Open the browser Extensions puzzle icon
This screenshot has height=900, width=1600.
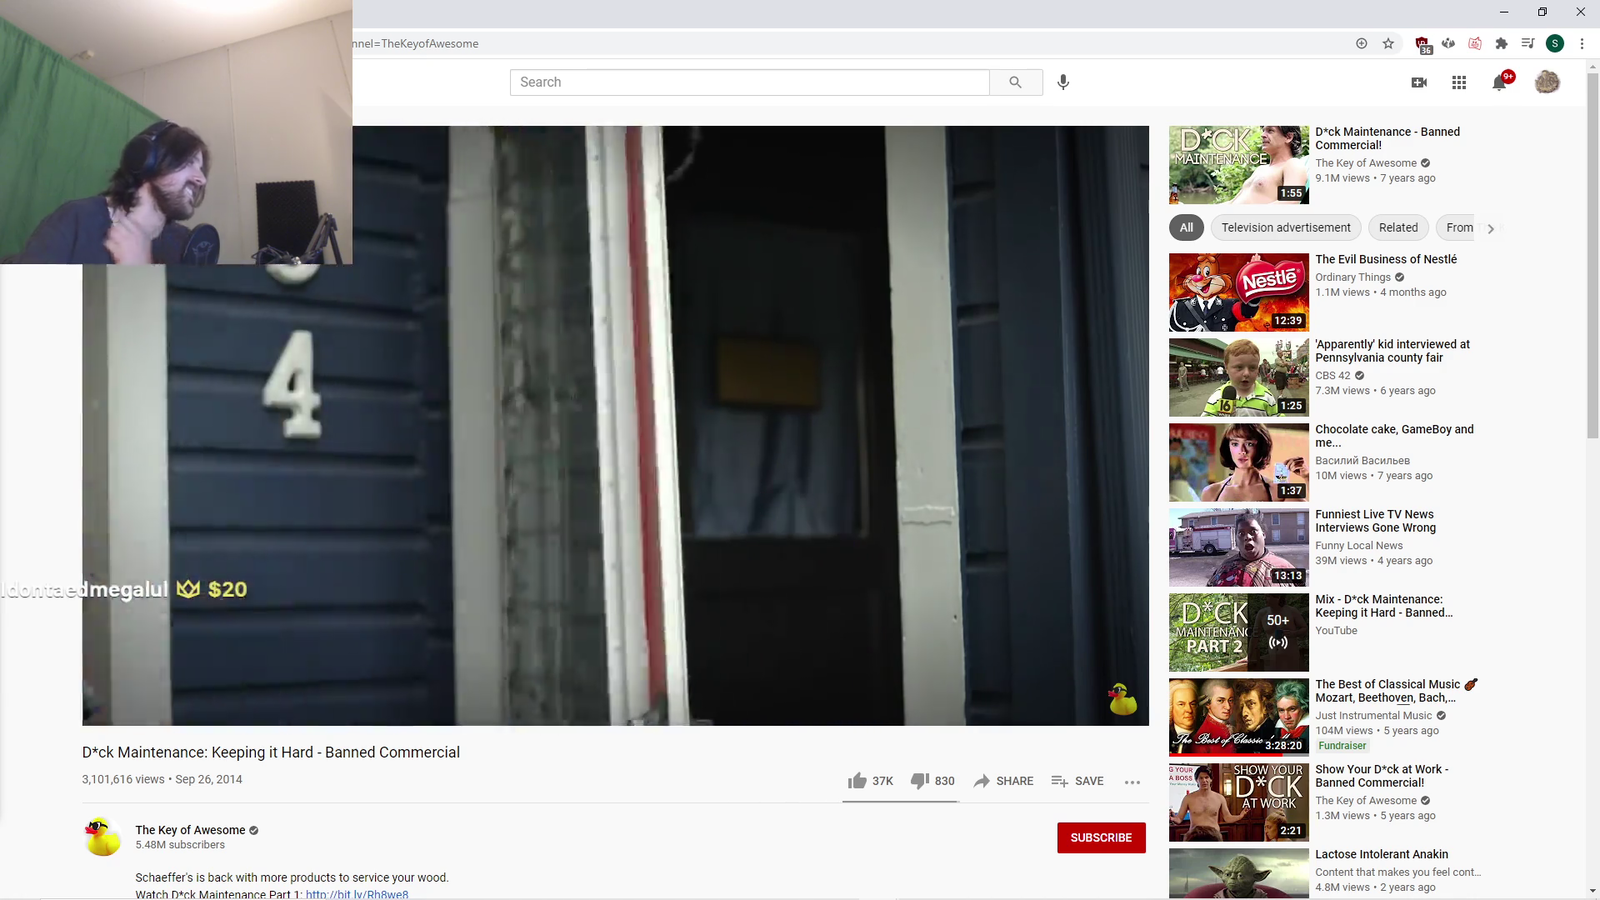(x=1501, y=43)
